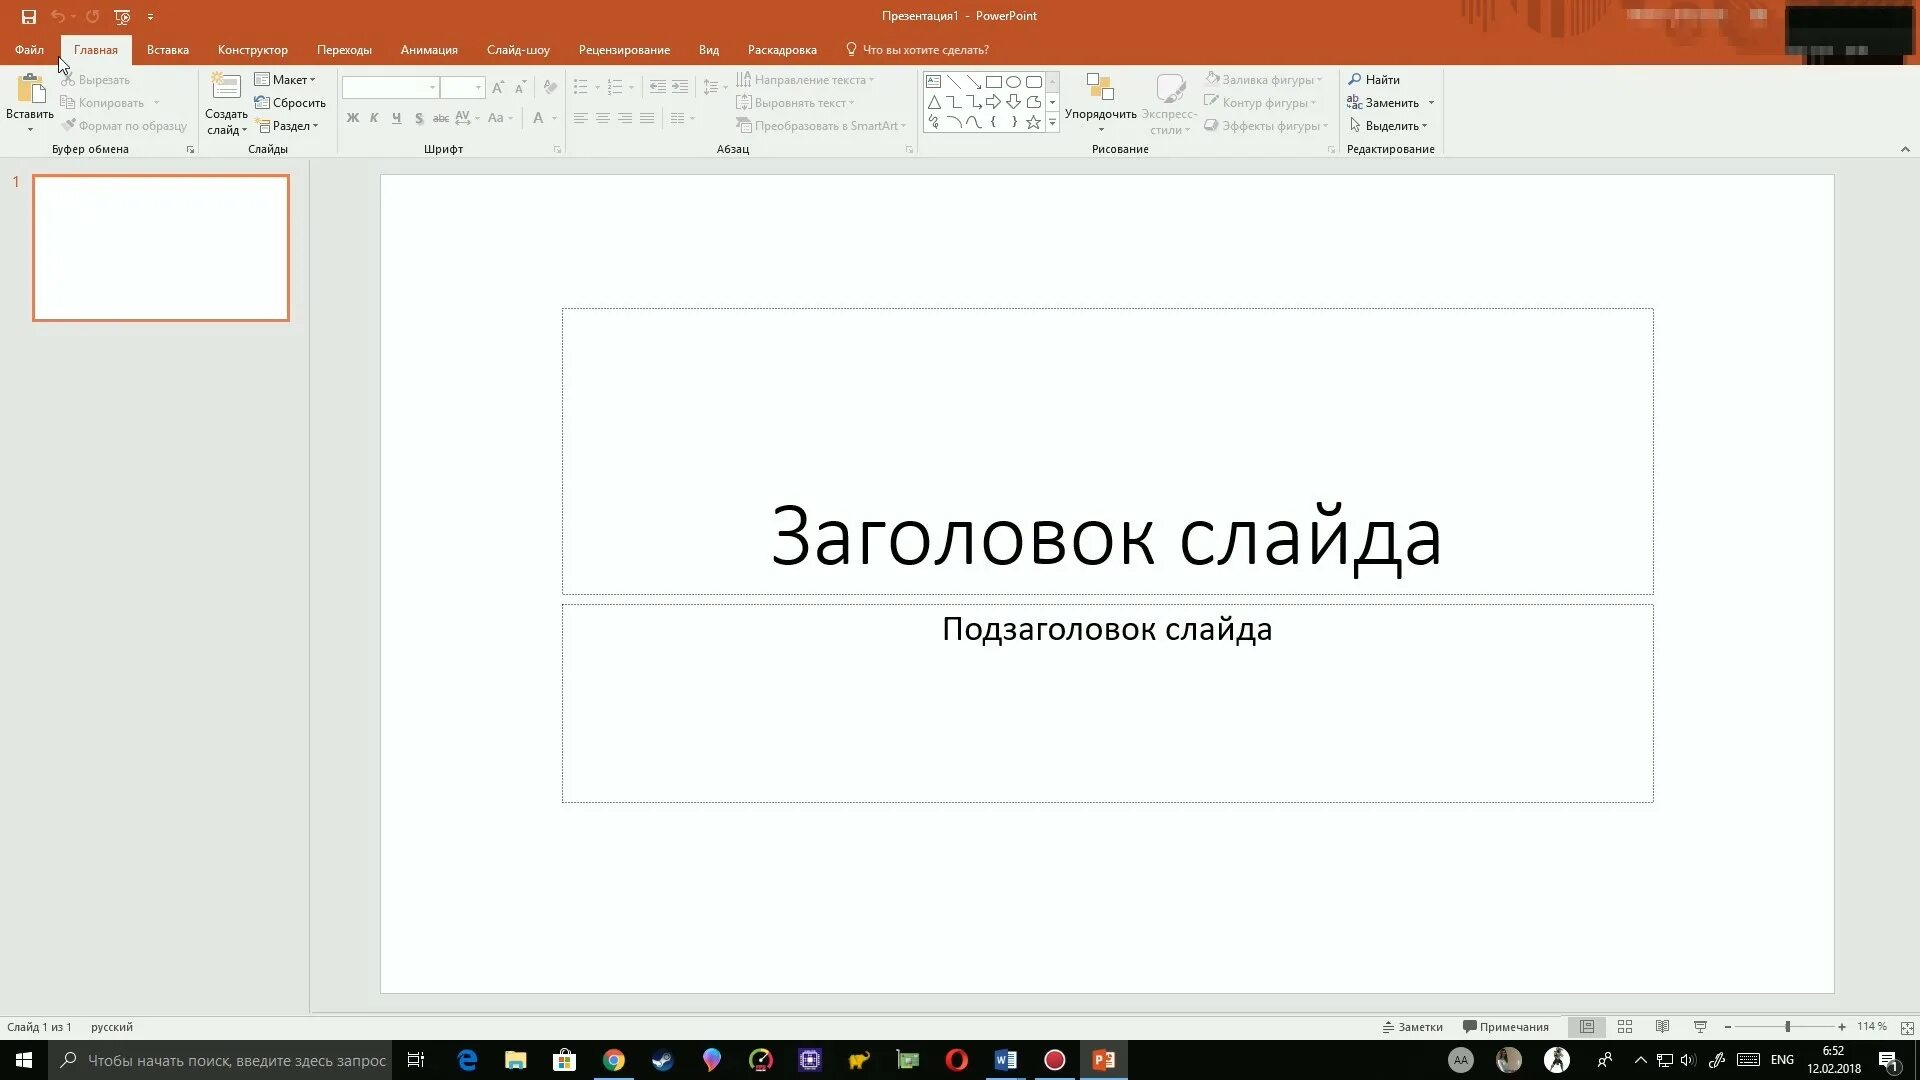Click the Найти find button
Screen dimensions: 1920x1080
pos(1374,80)
